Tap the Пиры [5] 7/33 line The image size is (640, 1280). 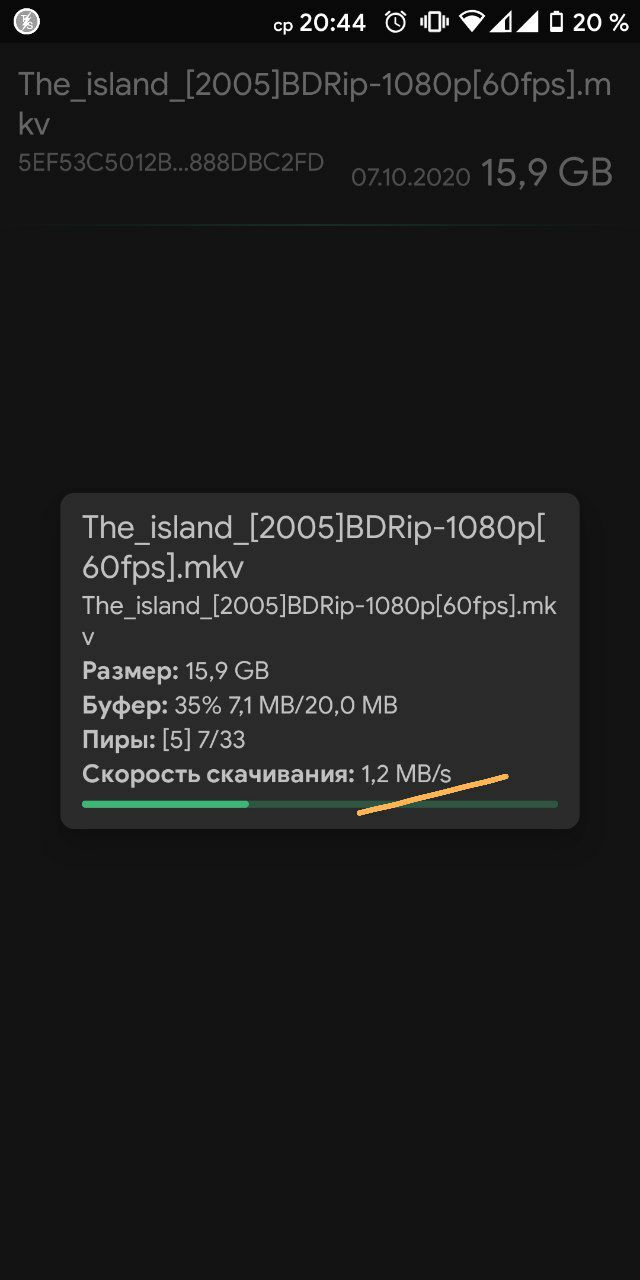point(164,740)
